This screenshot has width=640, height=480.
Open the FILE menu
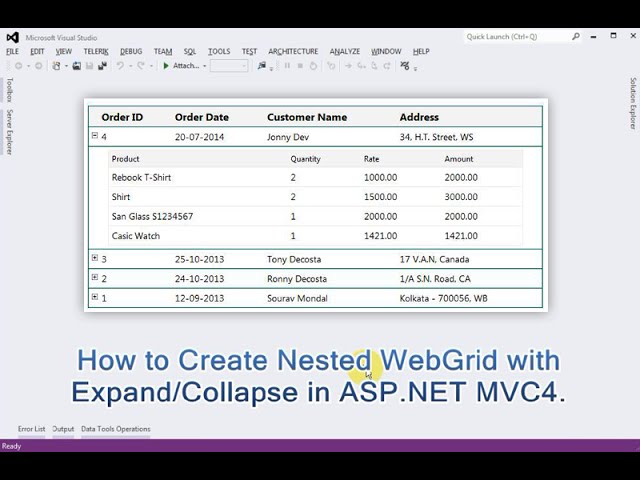12,51
